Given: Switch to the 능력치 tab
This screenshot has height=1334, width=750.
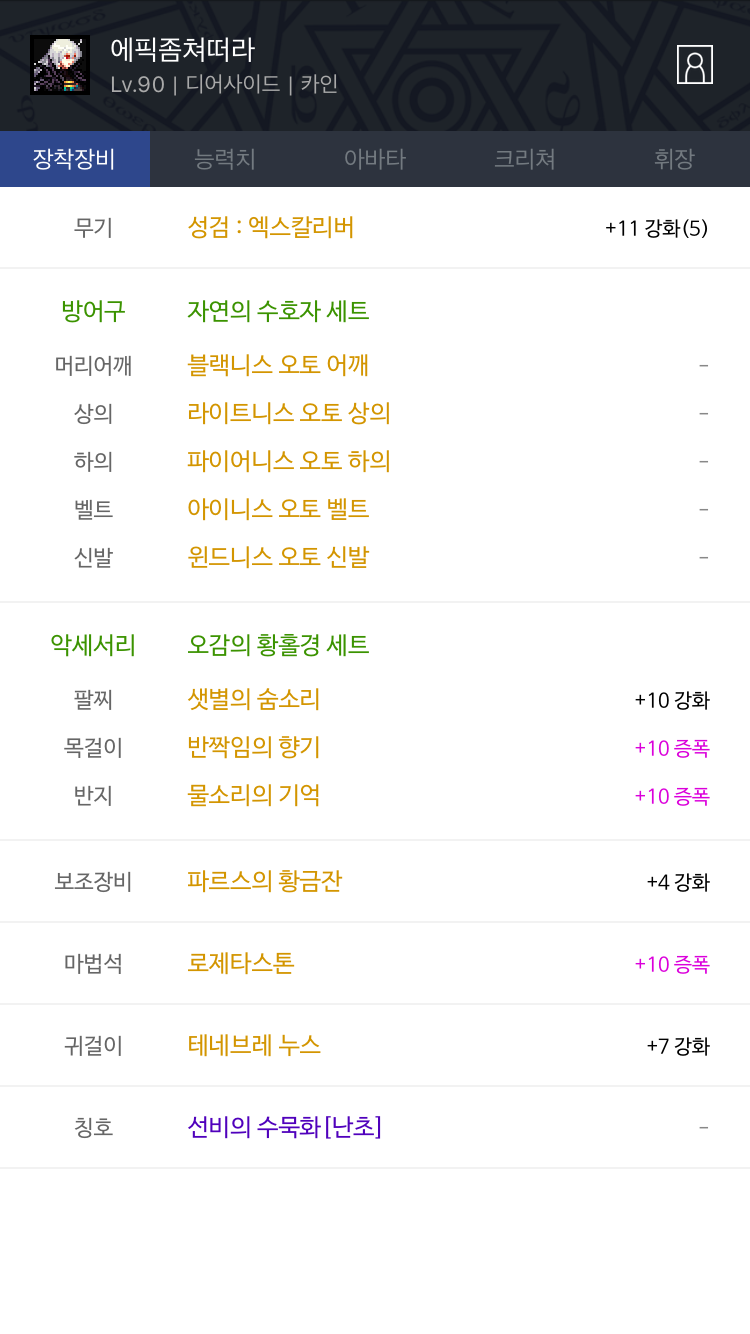Looking at the screenshot, I should (x=225, y=159).
